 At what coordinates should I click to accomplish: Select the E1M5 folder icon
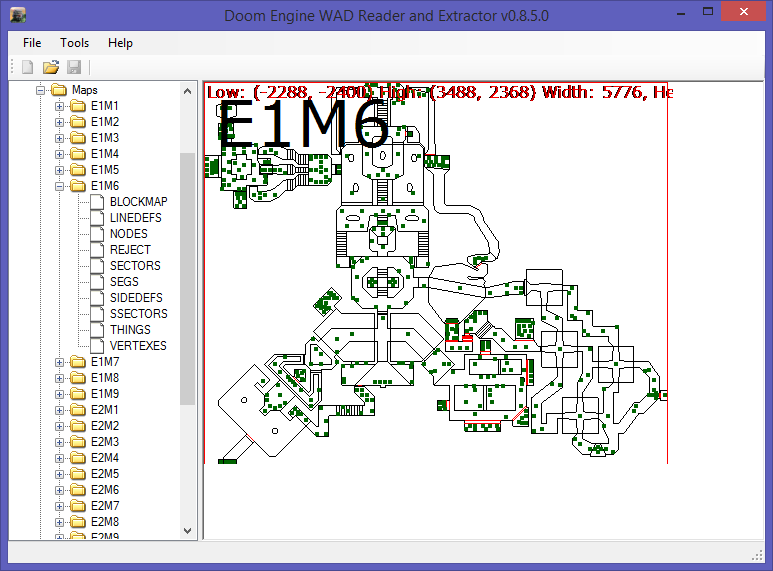tap(78, 170)
